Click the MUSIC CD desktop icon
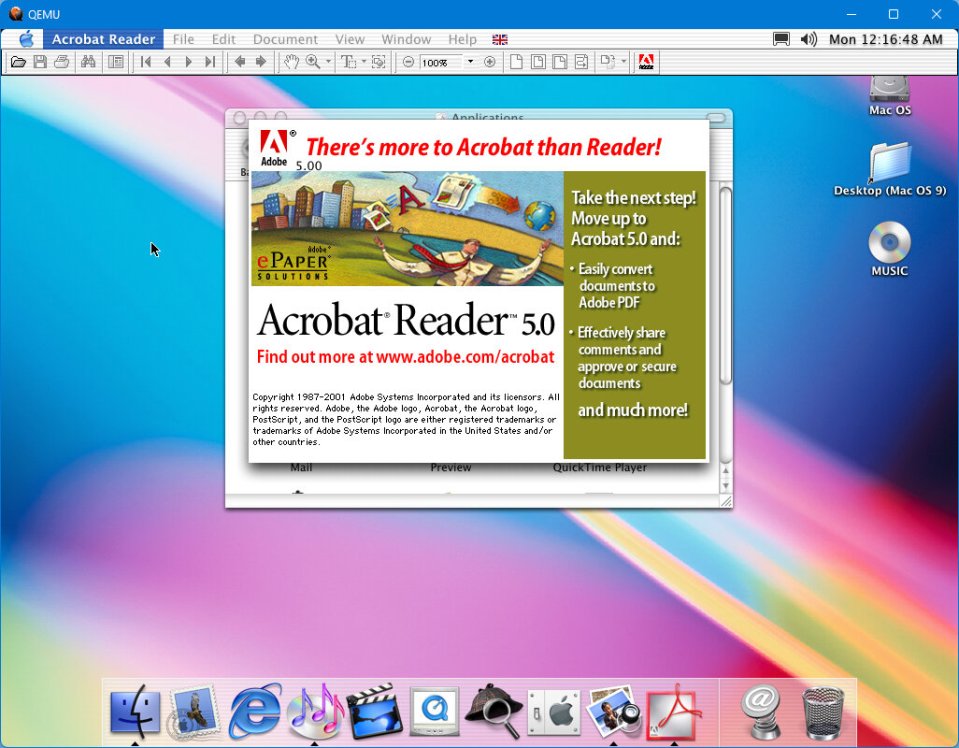The image size is (959, 748). [889, 243]
